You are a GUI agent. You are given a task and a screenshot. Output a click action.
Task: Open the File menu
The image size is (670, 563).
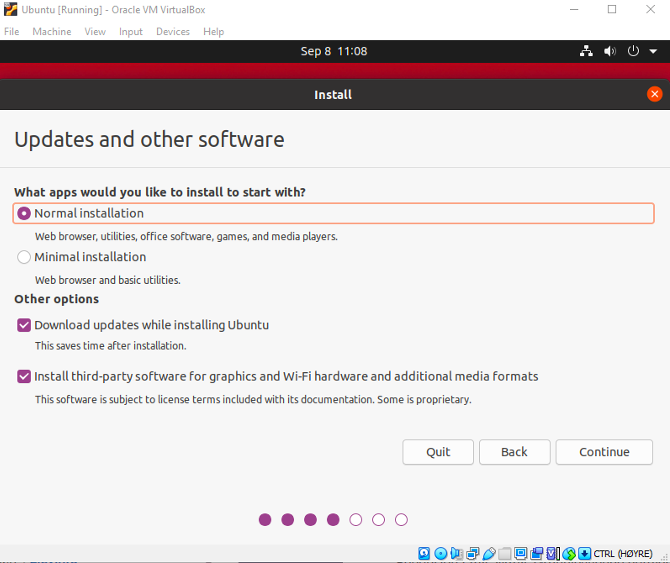(x=12, y=32)
